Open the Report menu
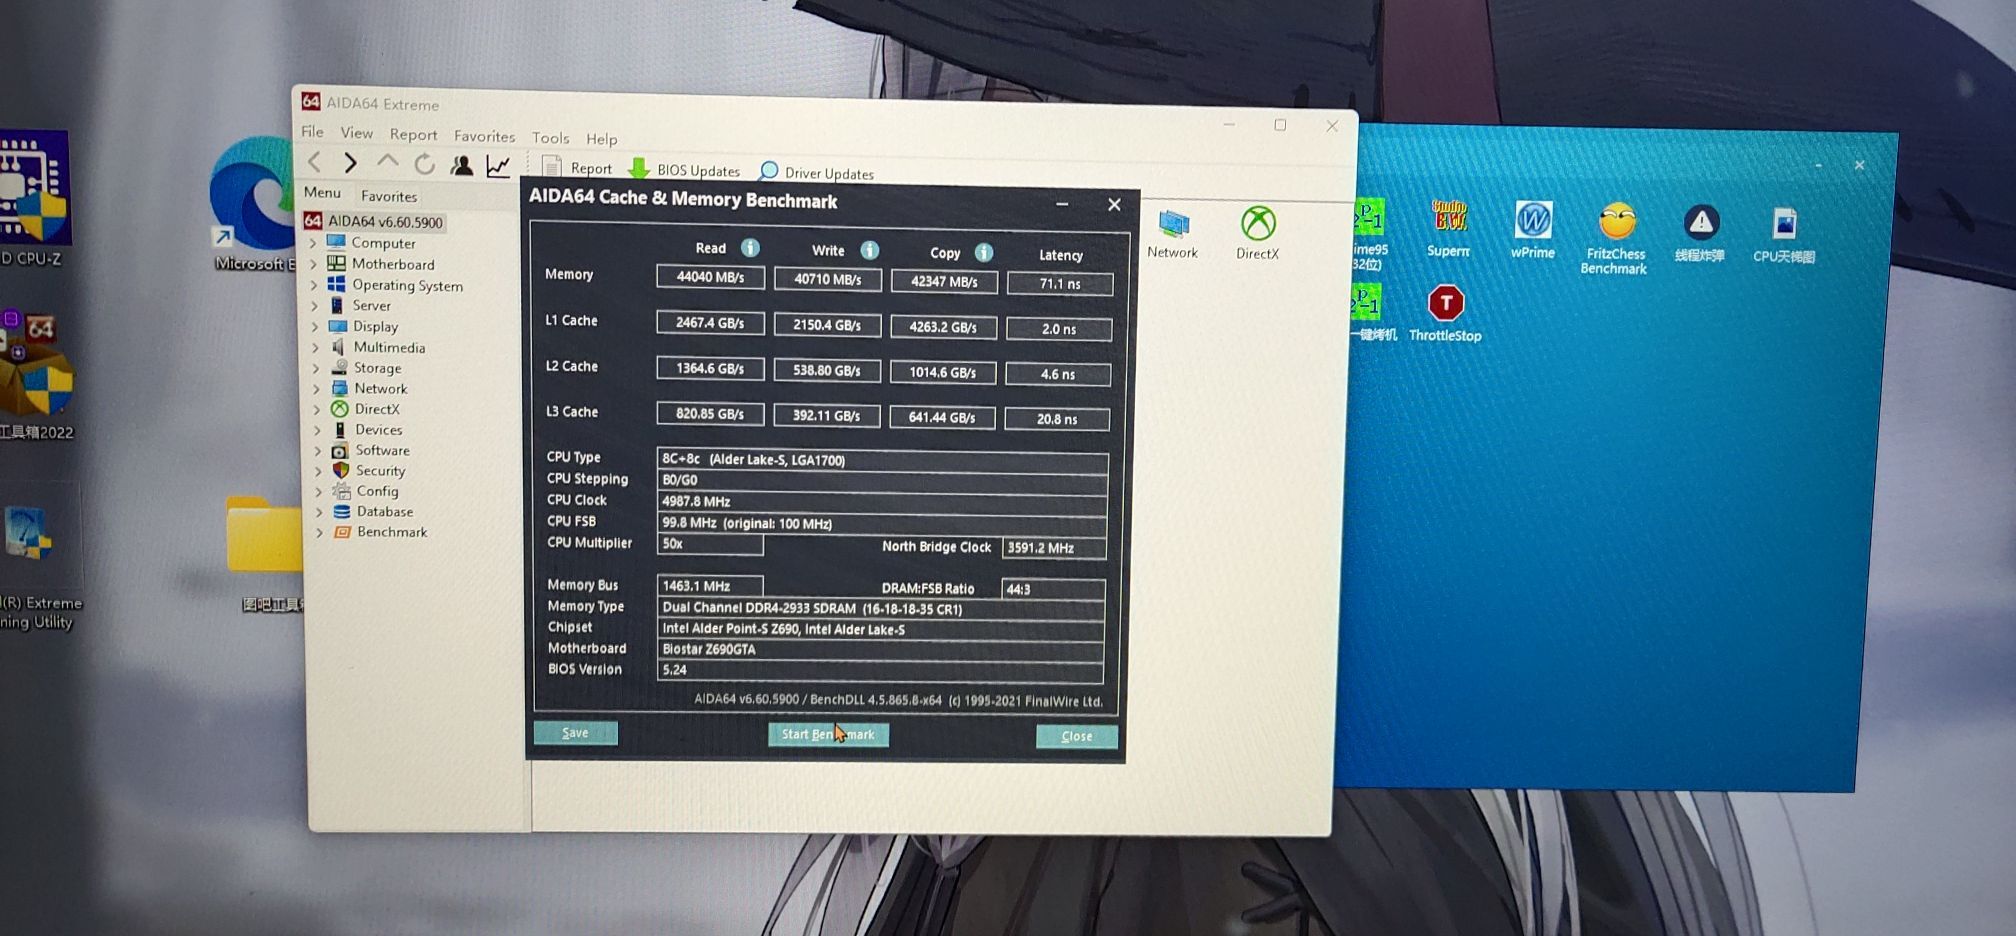Viewport: 2016px width, 936px height. coord(413,134)
